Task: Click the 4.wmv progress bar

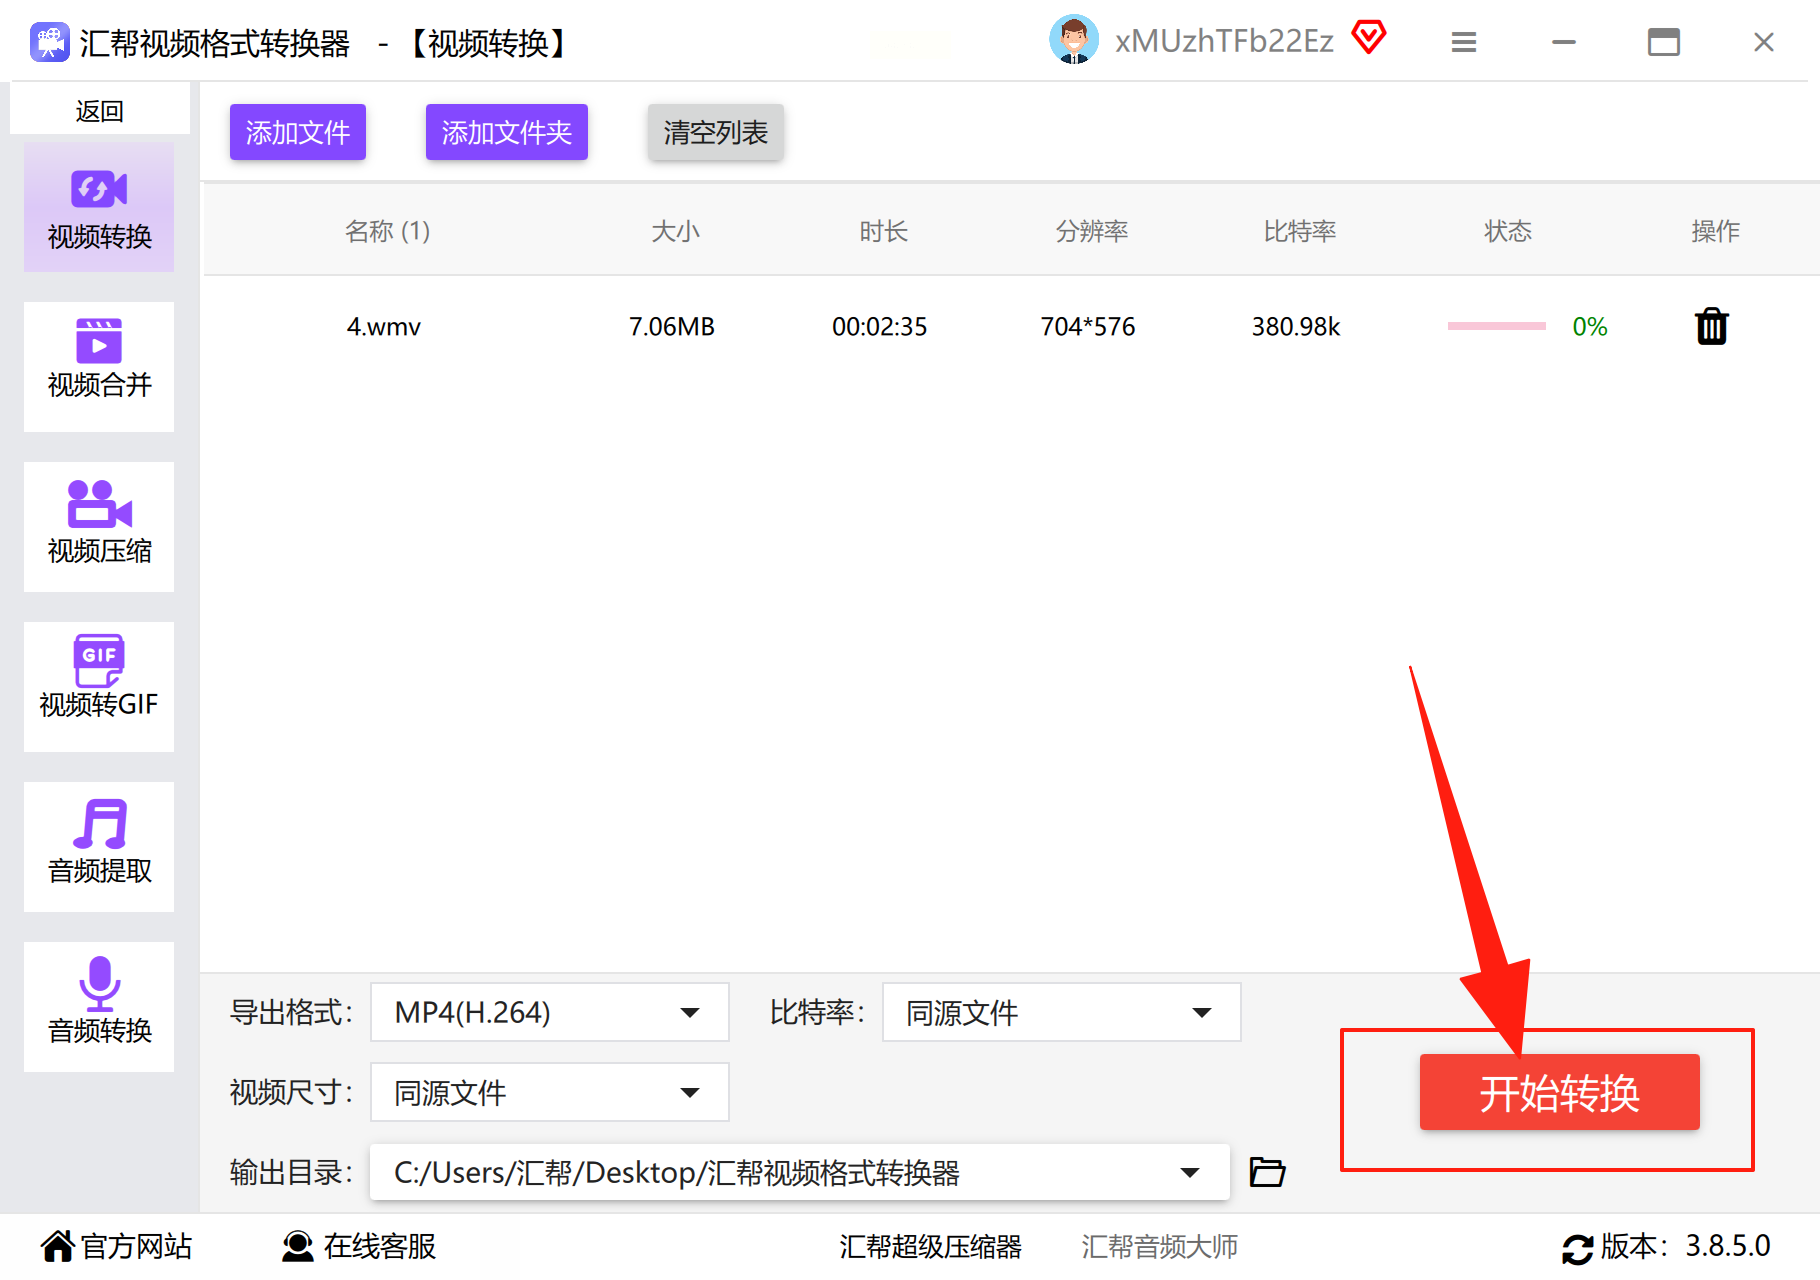Action: [1496, 326]
